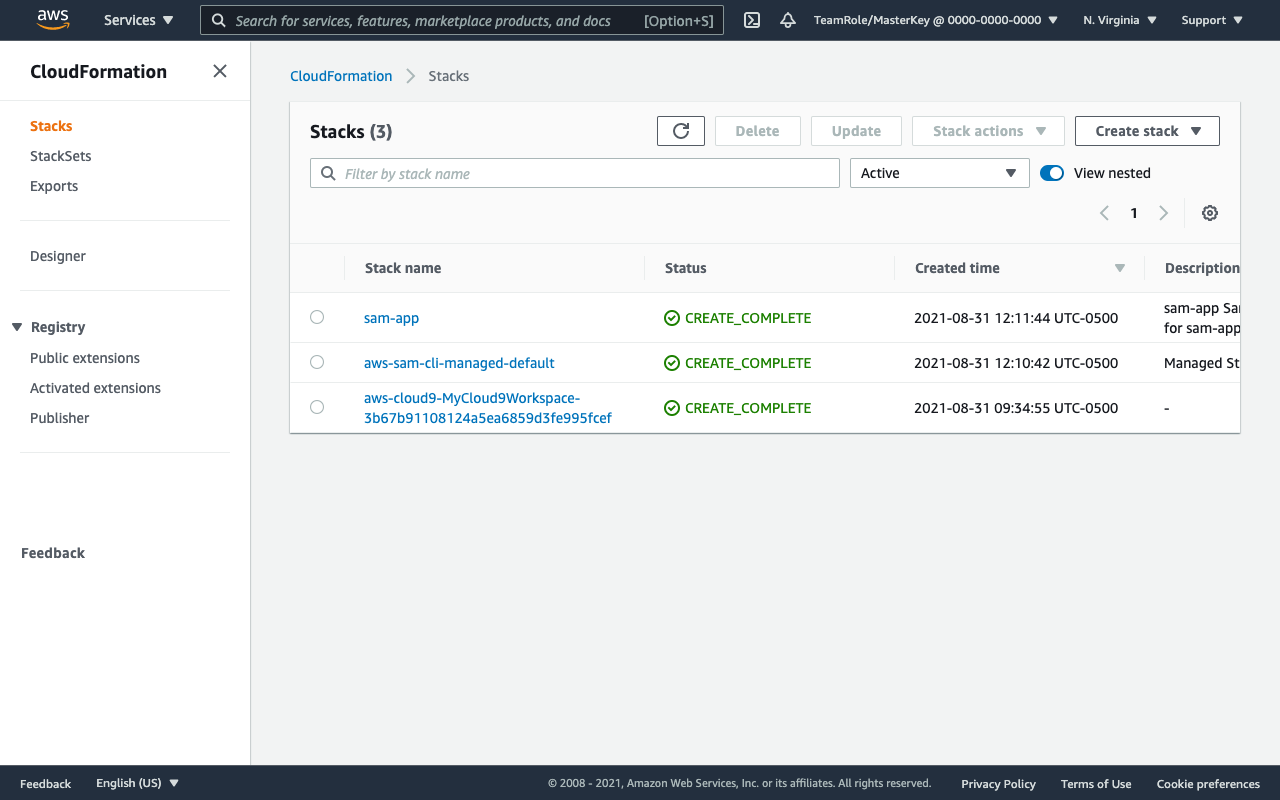Screen dimensions: 1280x800
Task: Click the Filter by stack name field
Action: [x=575, y=173]
